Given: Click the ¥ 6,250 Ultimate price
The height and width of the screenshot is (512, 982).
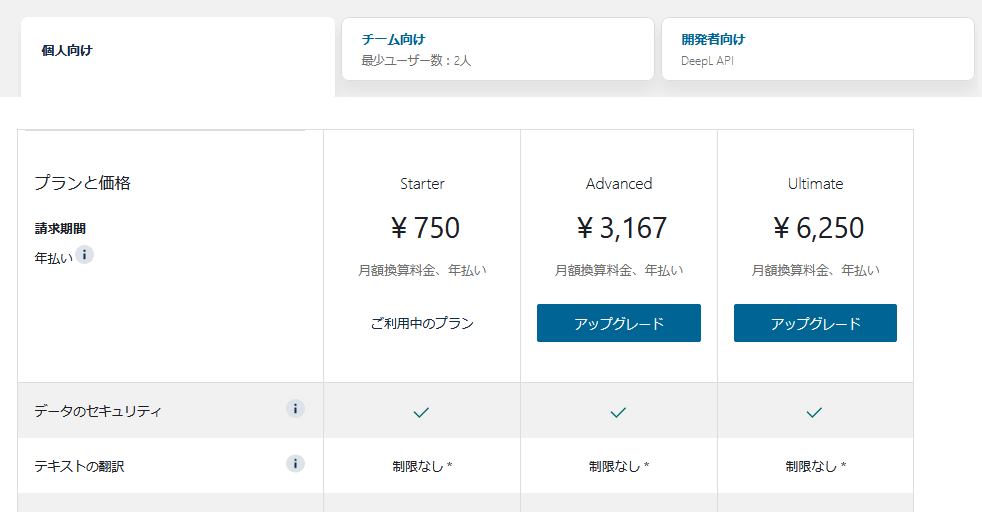Looking at the screenshot, I should (x=818, y=228).
